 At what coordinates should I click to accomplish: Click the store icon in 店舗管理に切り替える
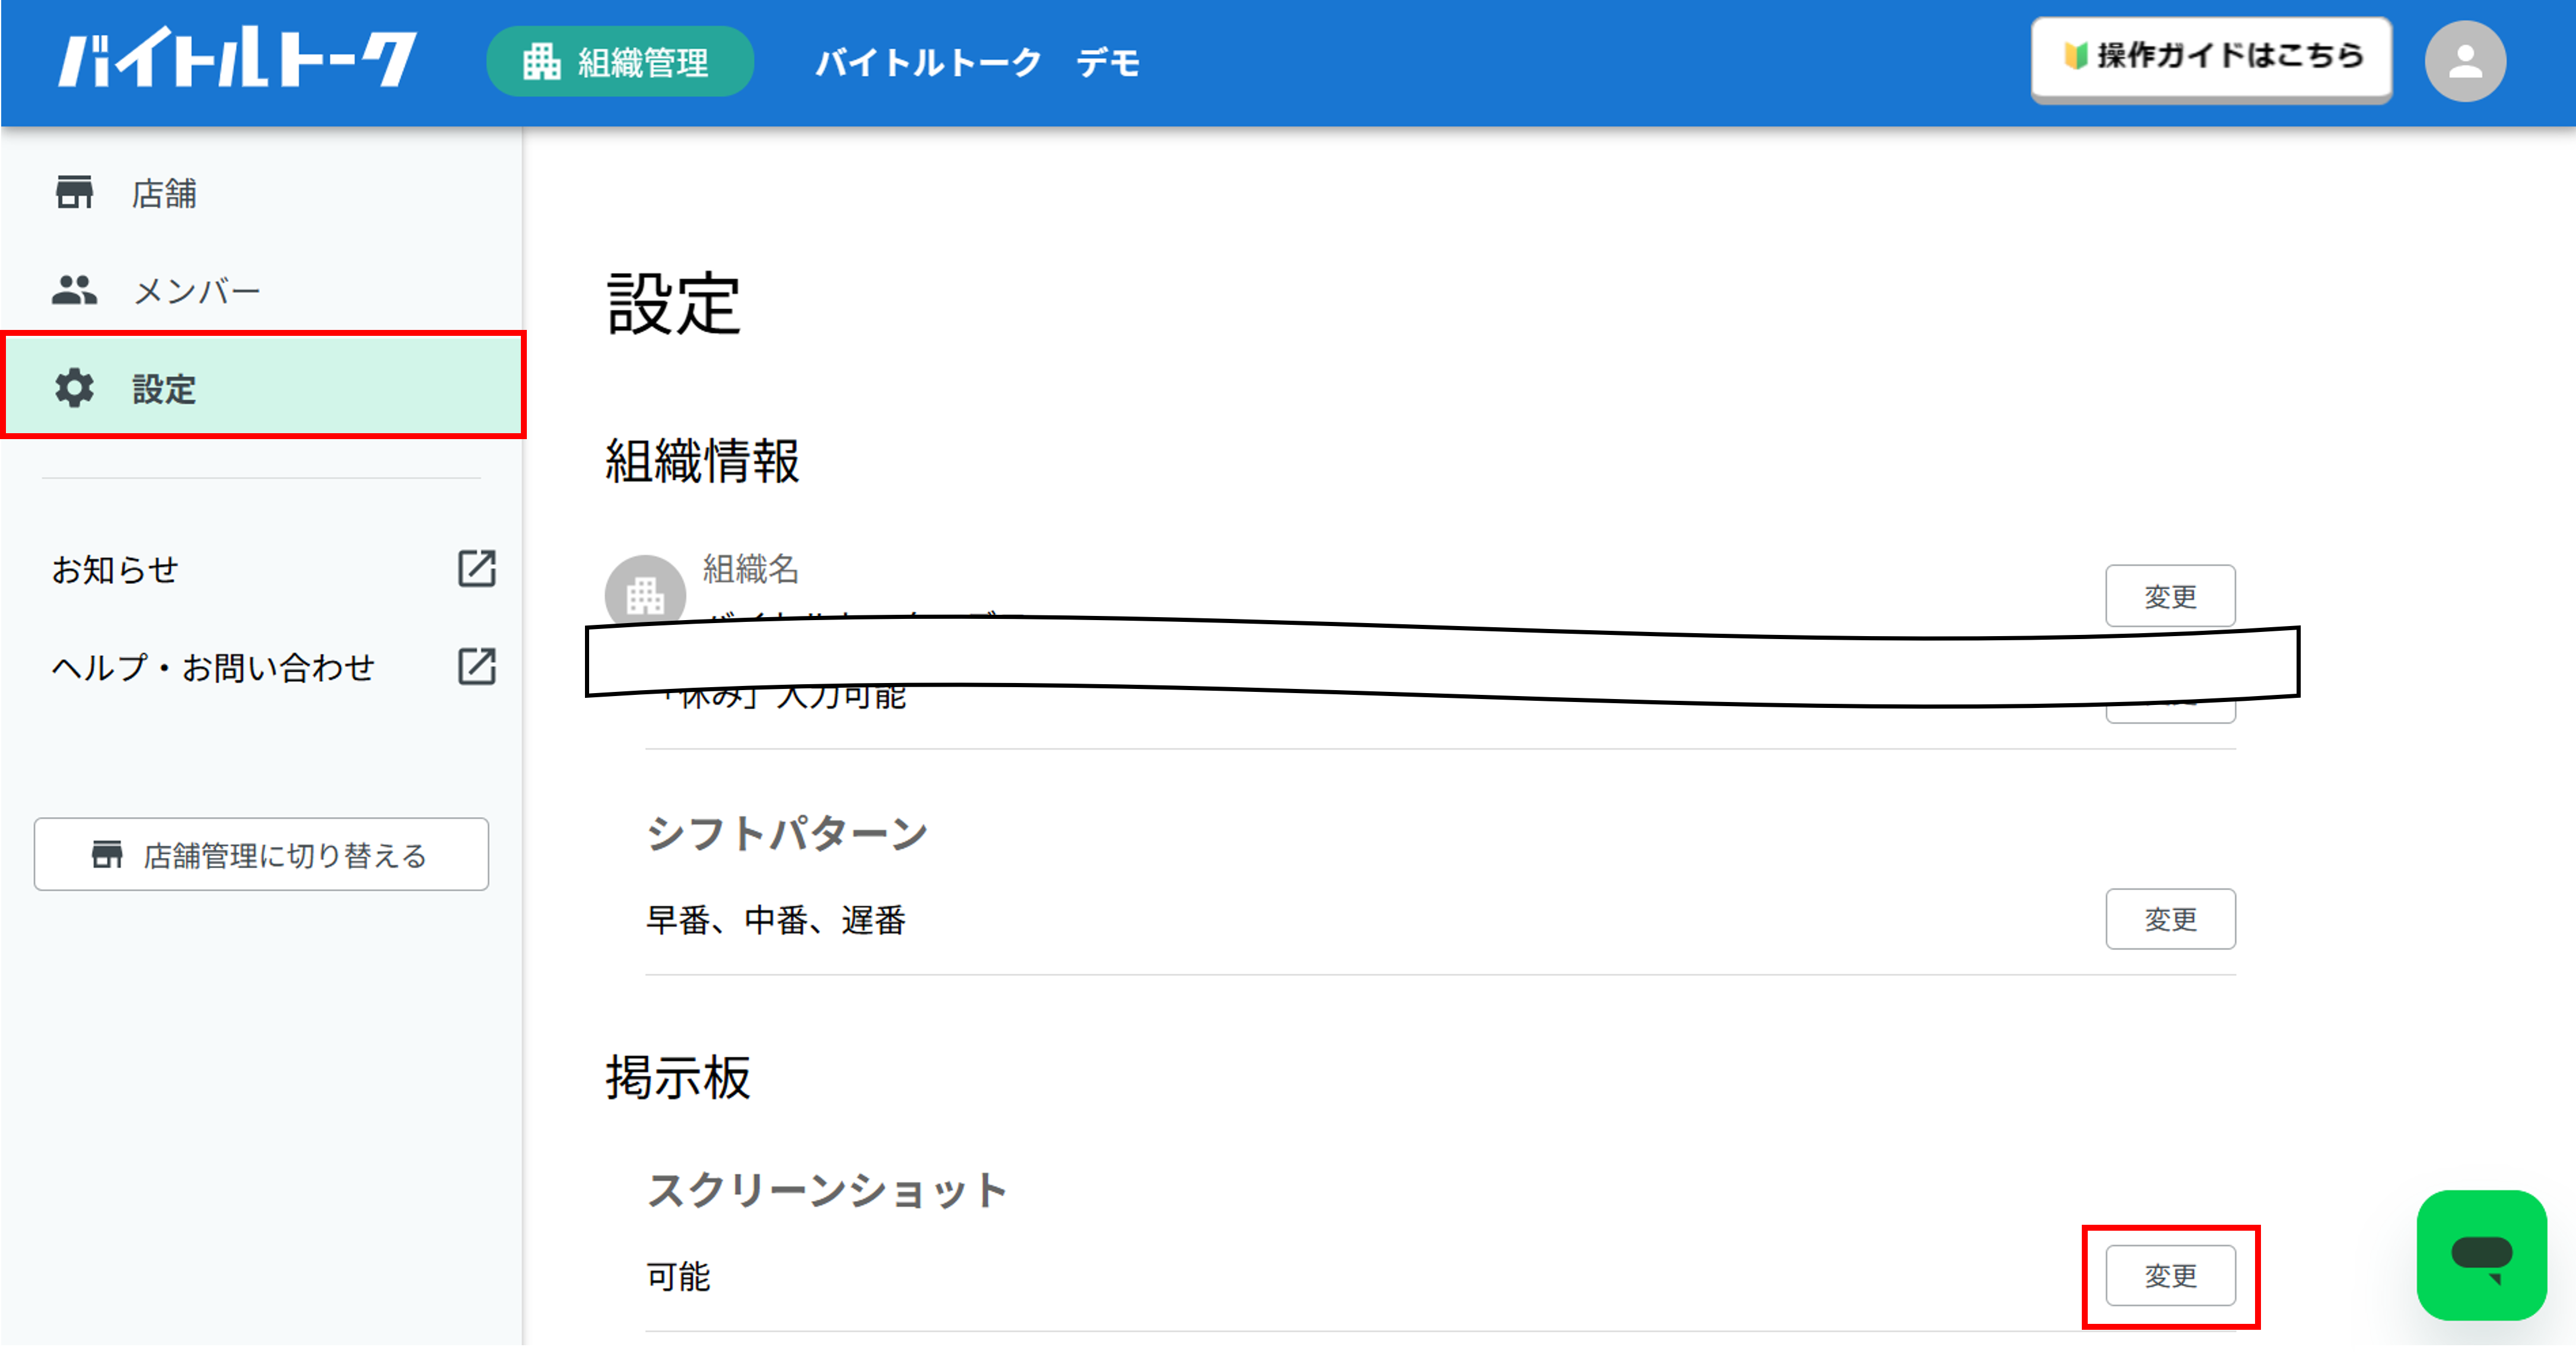tap(107, 855)
